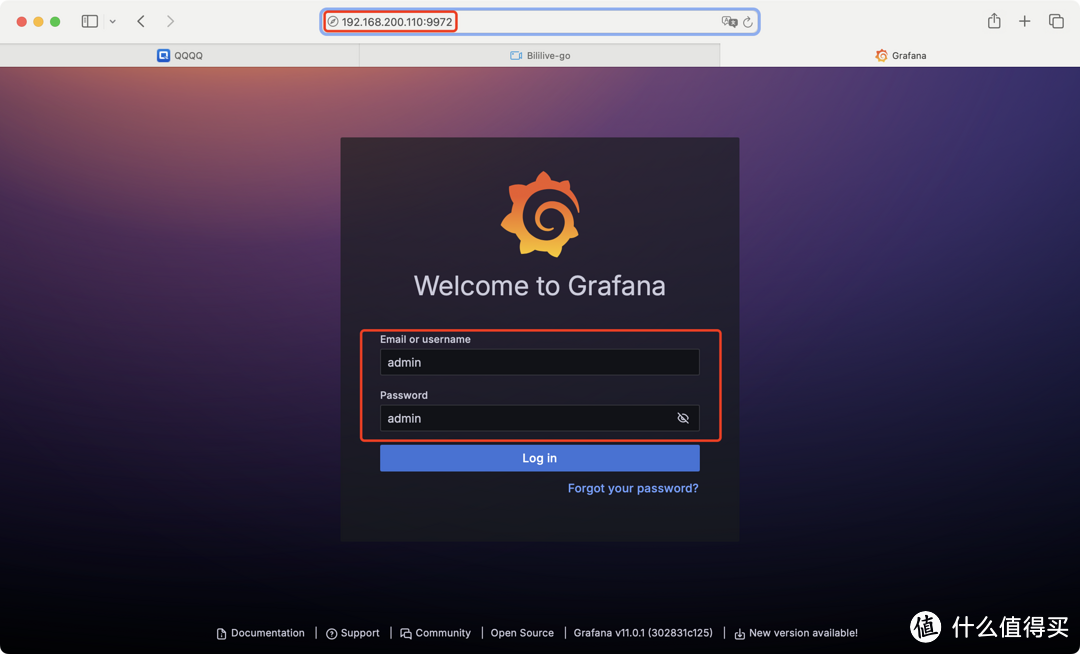Image resolution: width=1080 pixels, height=654 pixels.
Task: Click the address bar showing 192.168.200.110:9972
Action: (540, 22)
